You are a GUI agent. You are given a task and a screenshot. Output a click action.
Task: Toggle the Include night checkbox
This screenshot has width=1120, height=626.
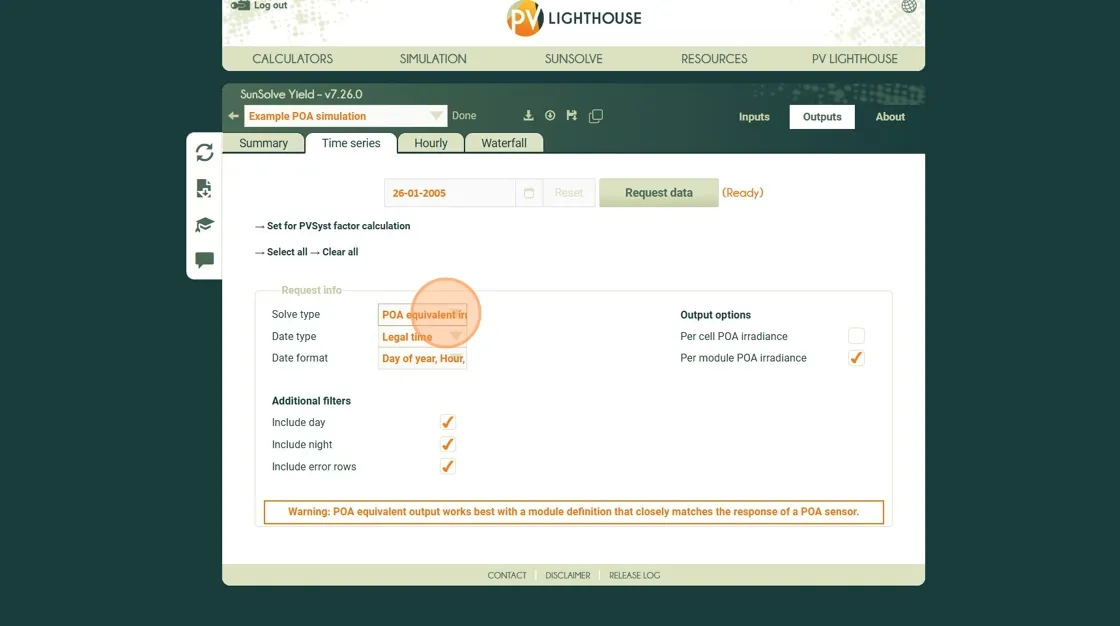(x=448, y=444)
